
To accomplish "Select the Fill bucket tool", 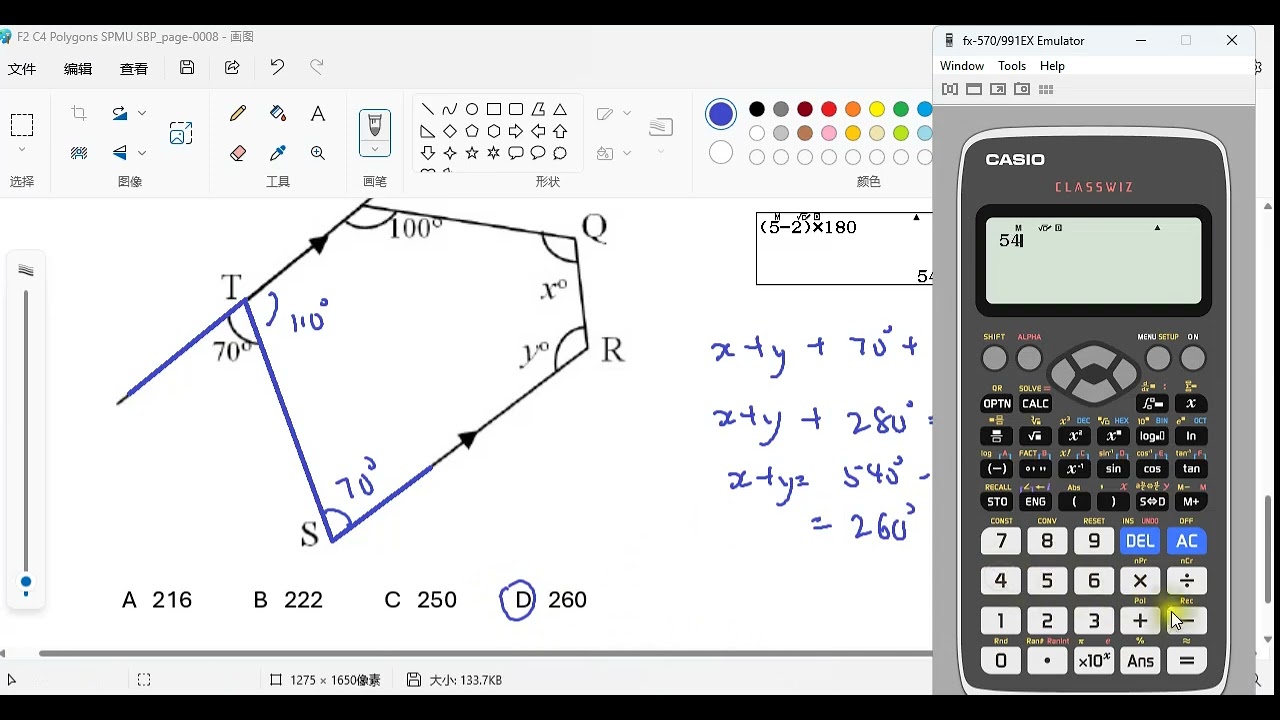I will point(278,114).
